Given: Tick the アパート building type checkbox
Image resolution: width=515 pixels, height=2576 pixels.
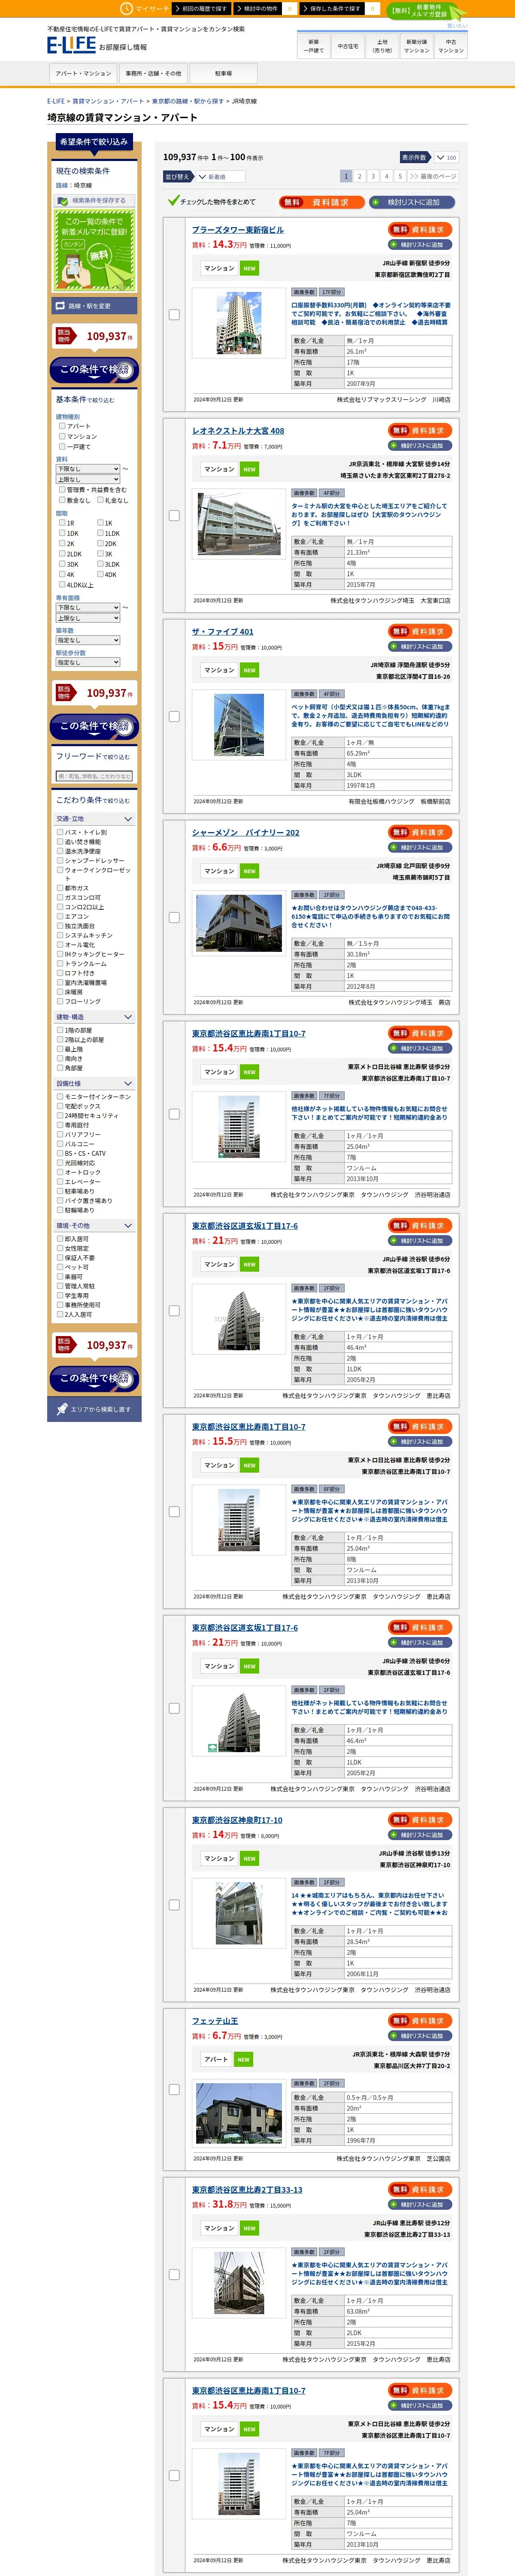Looking at the screenshot, I should [x=62, y=426].
